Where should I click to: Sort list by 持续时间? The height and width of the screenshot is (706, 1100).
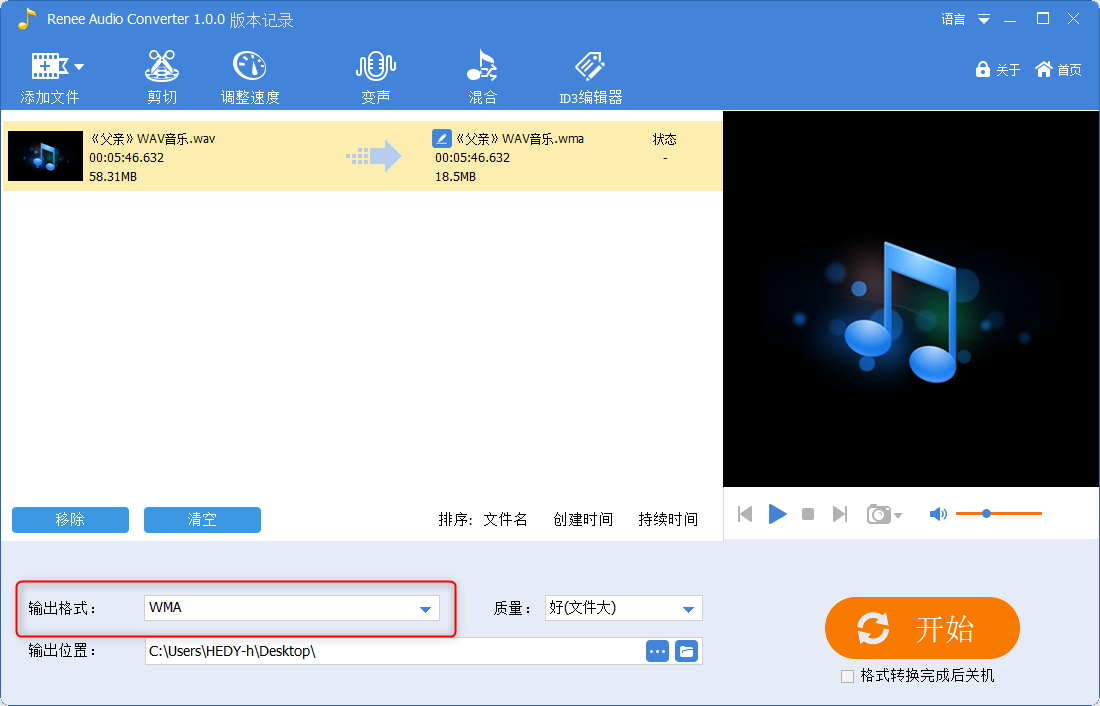click(668, 519)
